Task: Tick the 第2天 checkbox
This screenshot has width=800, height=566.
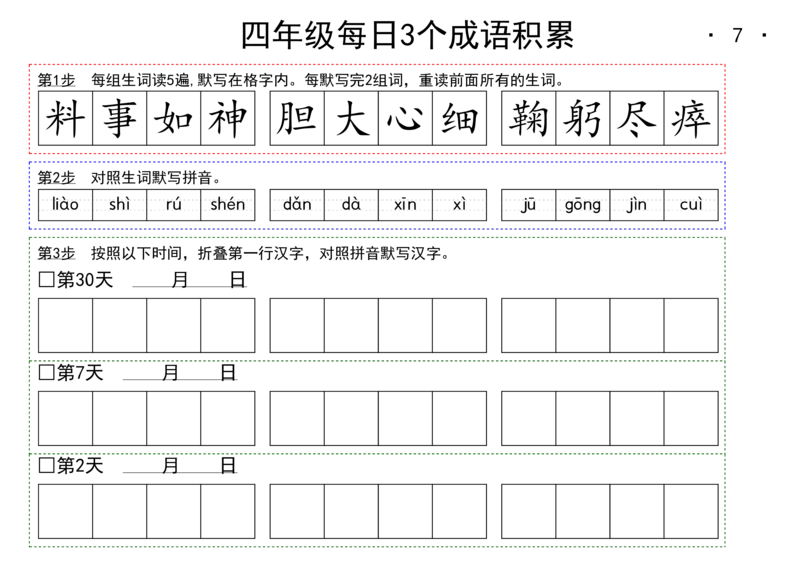Action: pyautogui.click(x=46, y=465)
